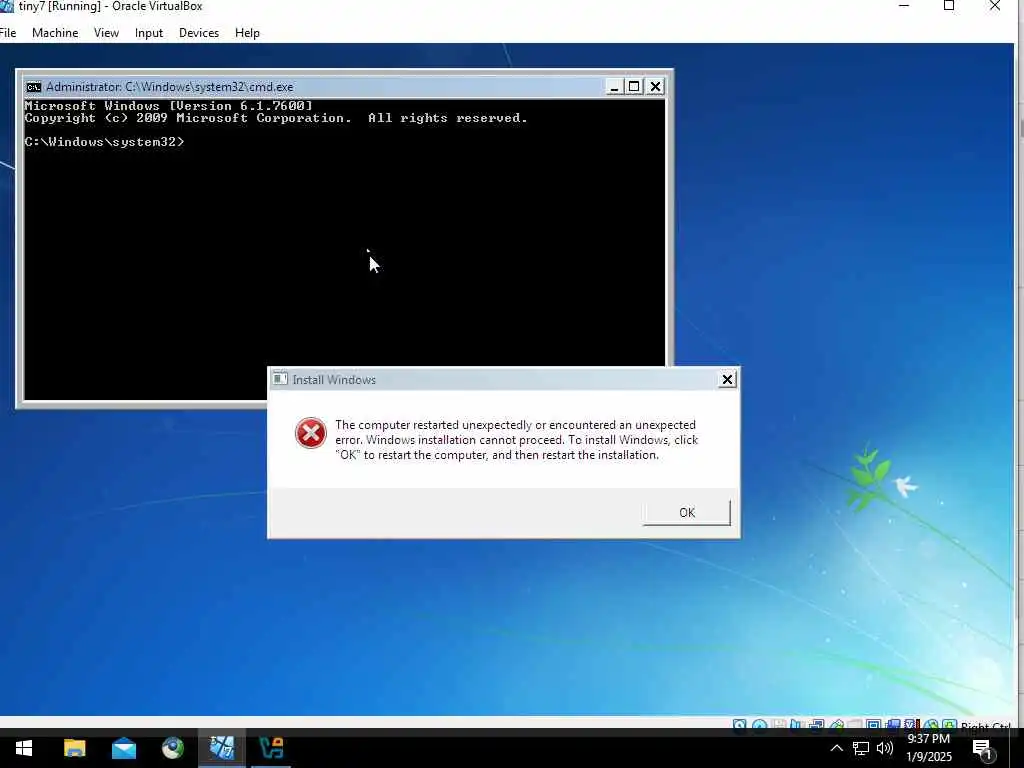The height and width of the screenshot is (768, 1024).
Task: Close the Install Windows error dialog
Action: pyautogui.click(x=727, y=379)
